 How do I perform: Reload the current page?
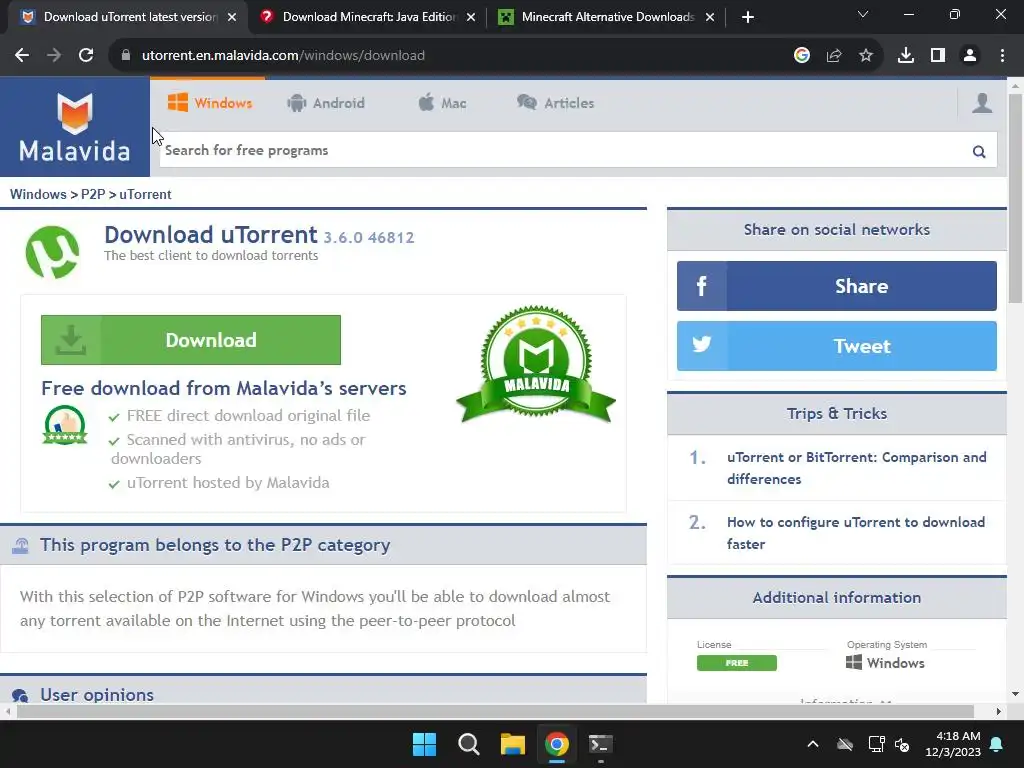86,56
